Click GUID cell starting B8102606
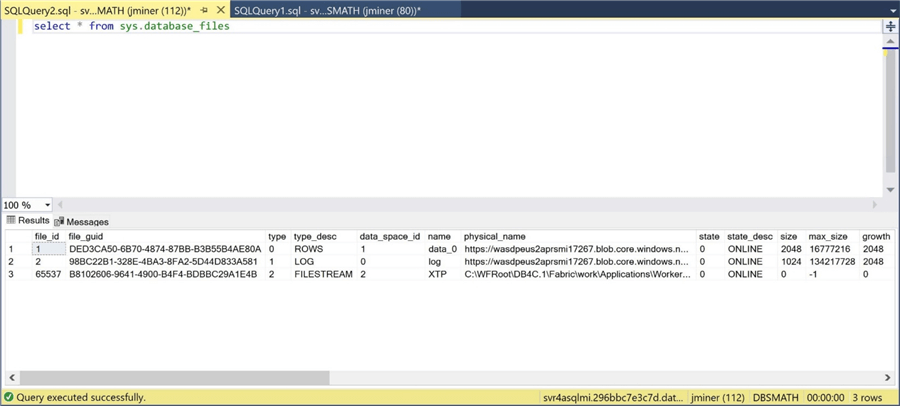 pyautogui.click(x=165, y=274)
